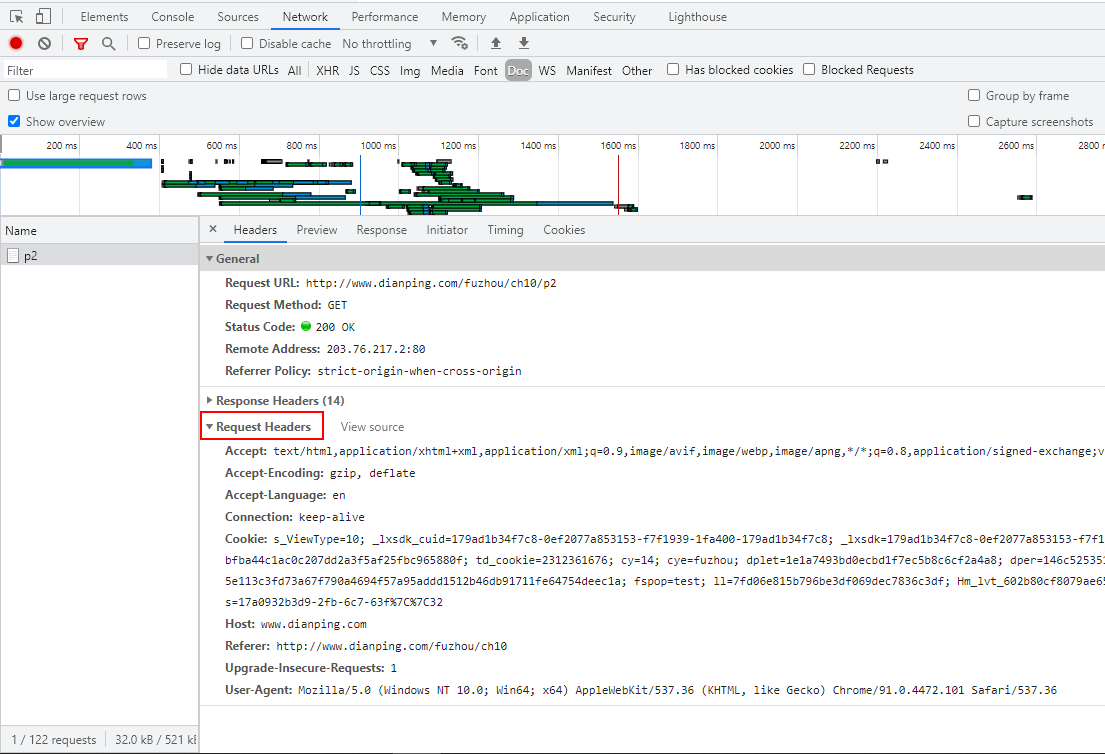Open the Console panel
Image resolution: width=1105 pixels, height=754 pixels.
pyautogui.click(x=173, y=17)
